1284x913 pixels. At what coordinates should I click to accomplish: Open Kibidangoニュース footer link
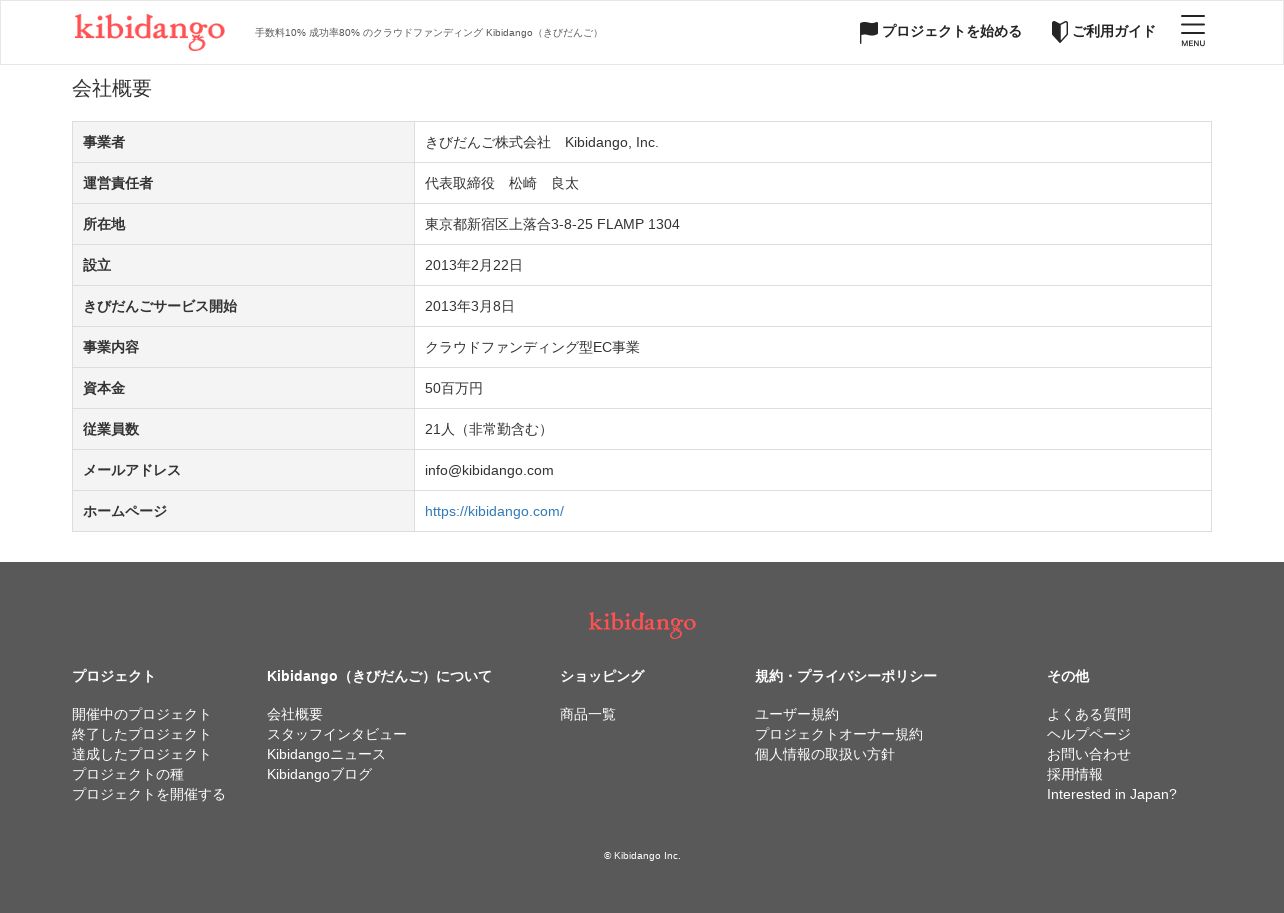326,754
